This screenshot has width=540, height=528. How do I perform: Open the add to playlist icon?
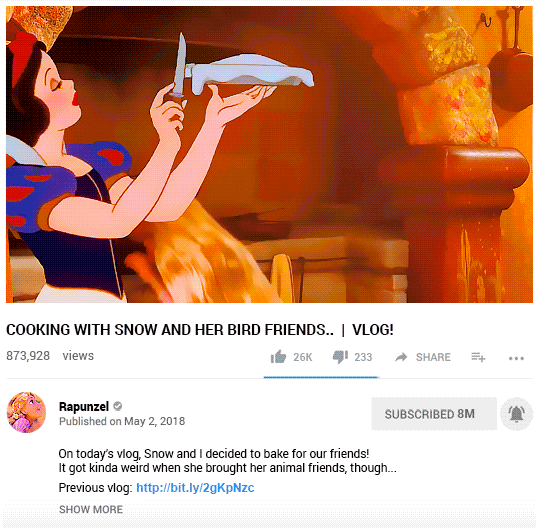pyautogui.click(x=478, y=357)
